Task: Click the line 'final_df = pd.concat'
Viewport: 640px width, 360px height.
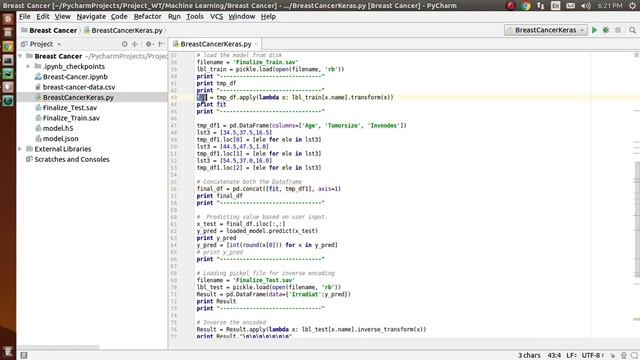Action: 269,189
